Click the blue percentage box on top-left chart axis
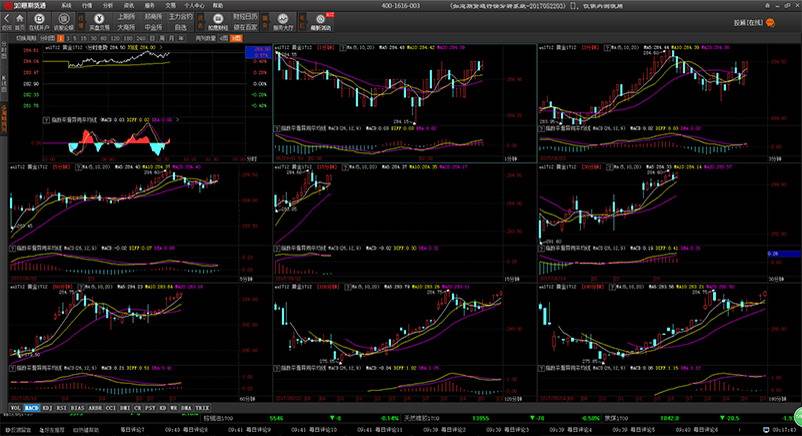The image size is (802, 436). pos(259,52)
